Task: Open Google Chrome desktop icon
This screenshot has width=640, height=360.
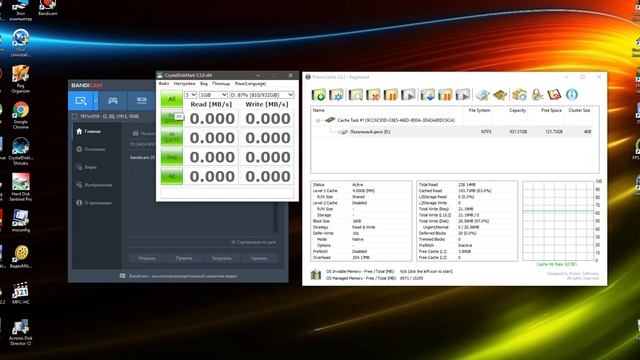Action: [x=20, y=115]
